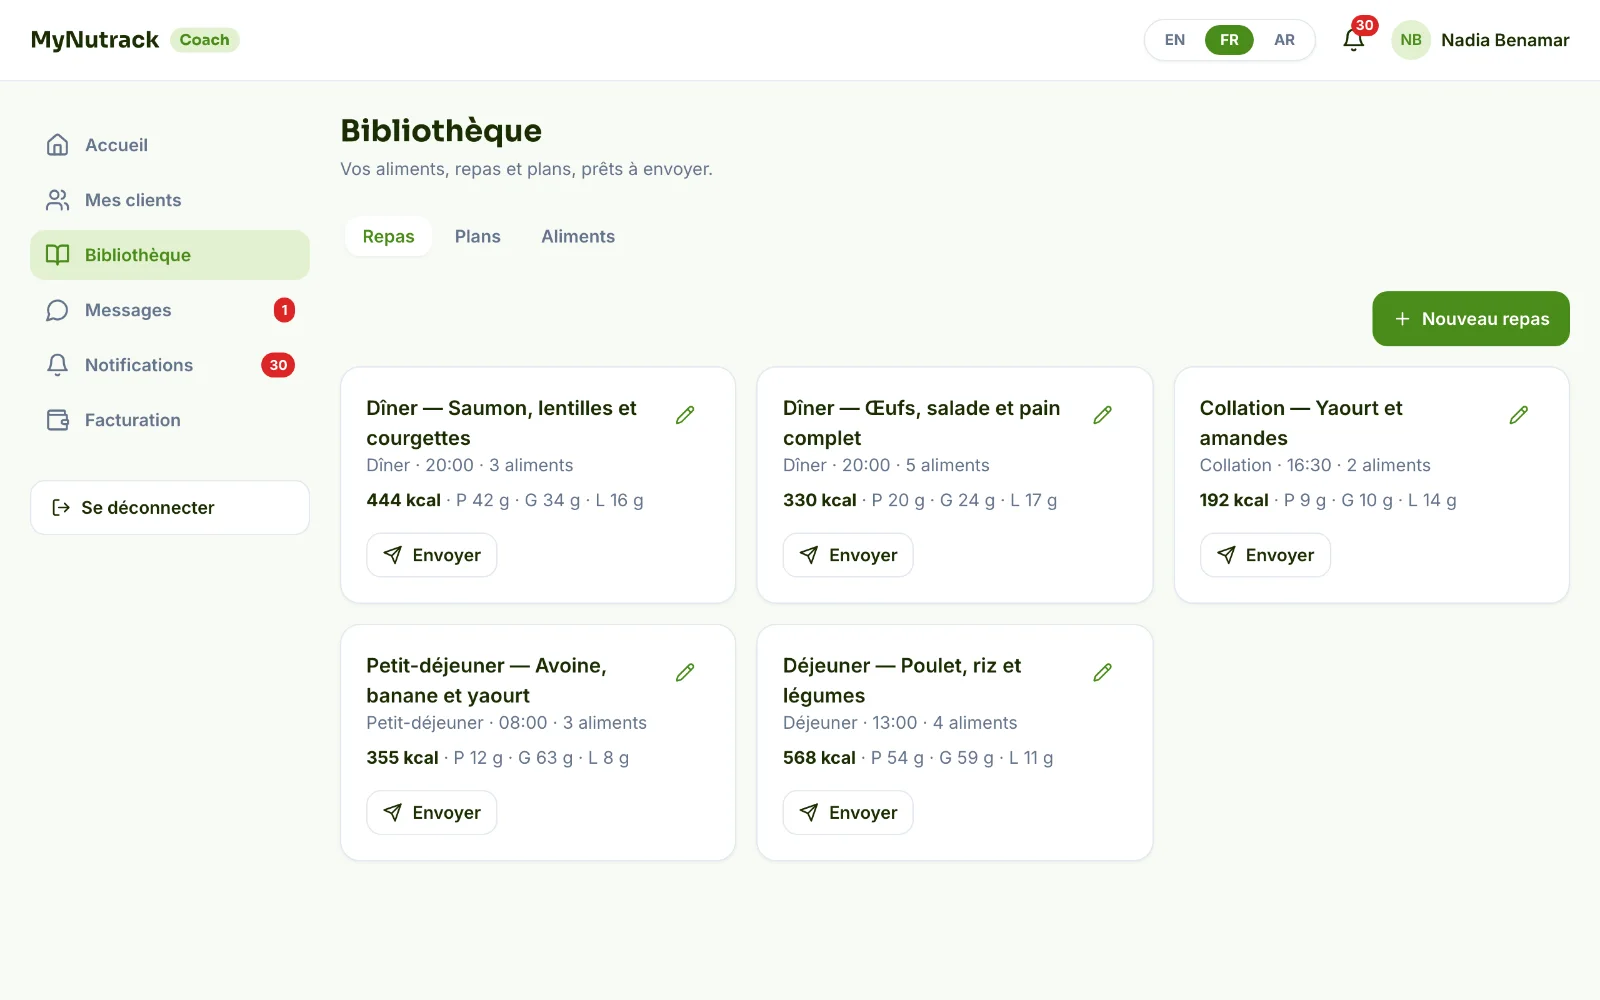The width and height of the screenshot is (1600, 1000).
Task: Send the Œufs, salade dinner
Action: 848,555
